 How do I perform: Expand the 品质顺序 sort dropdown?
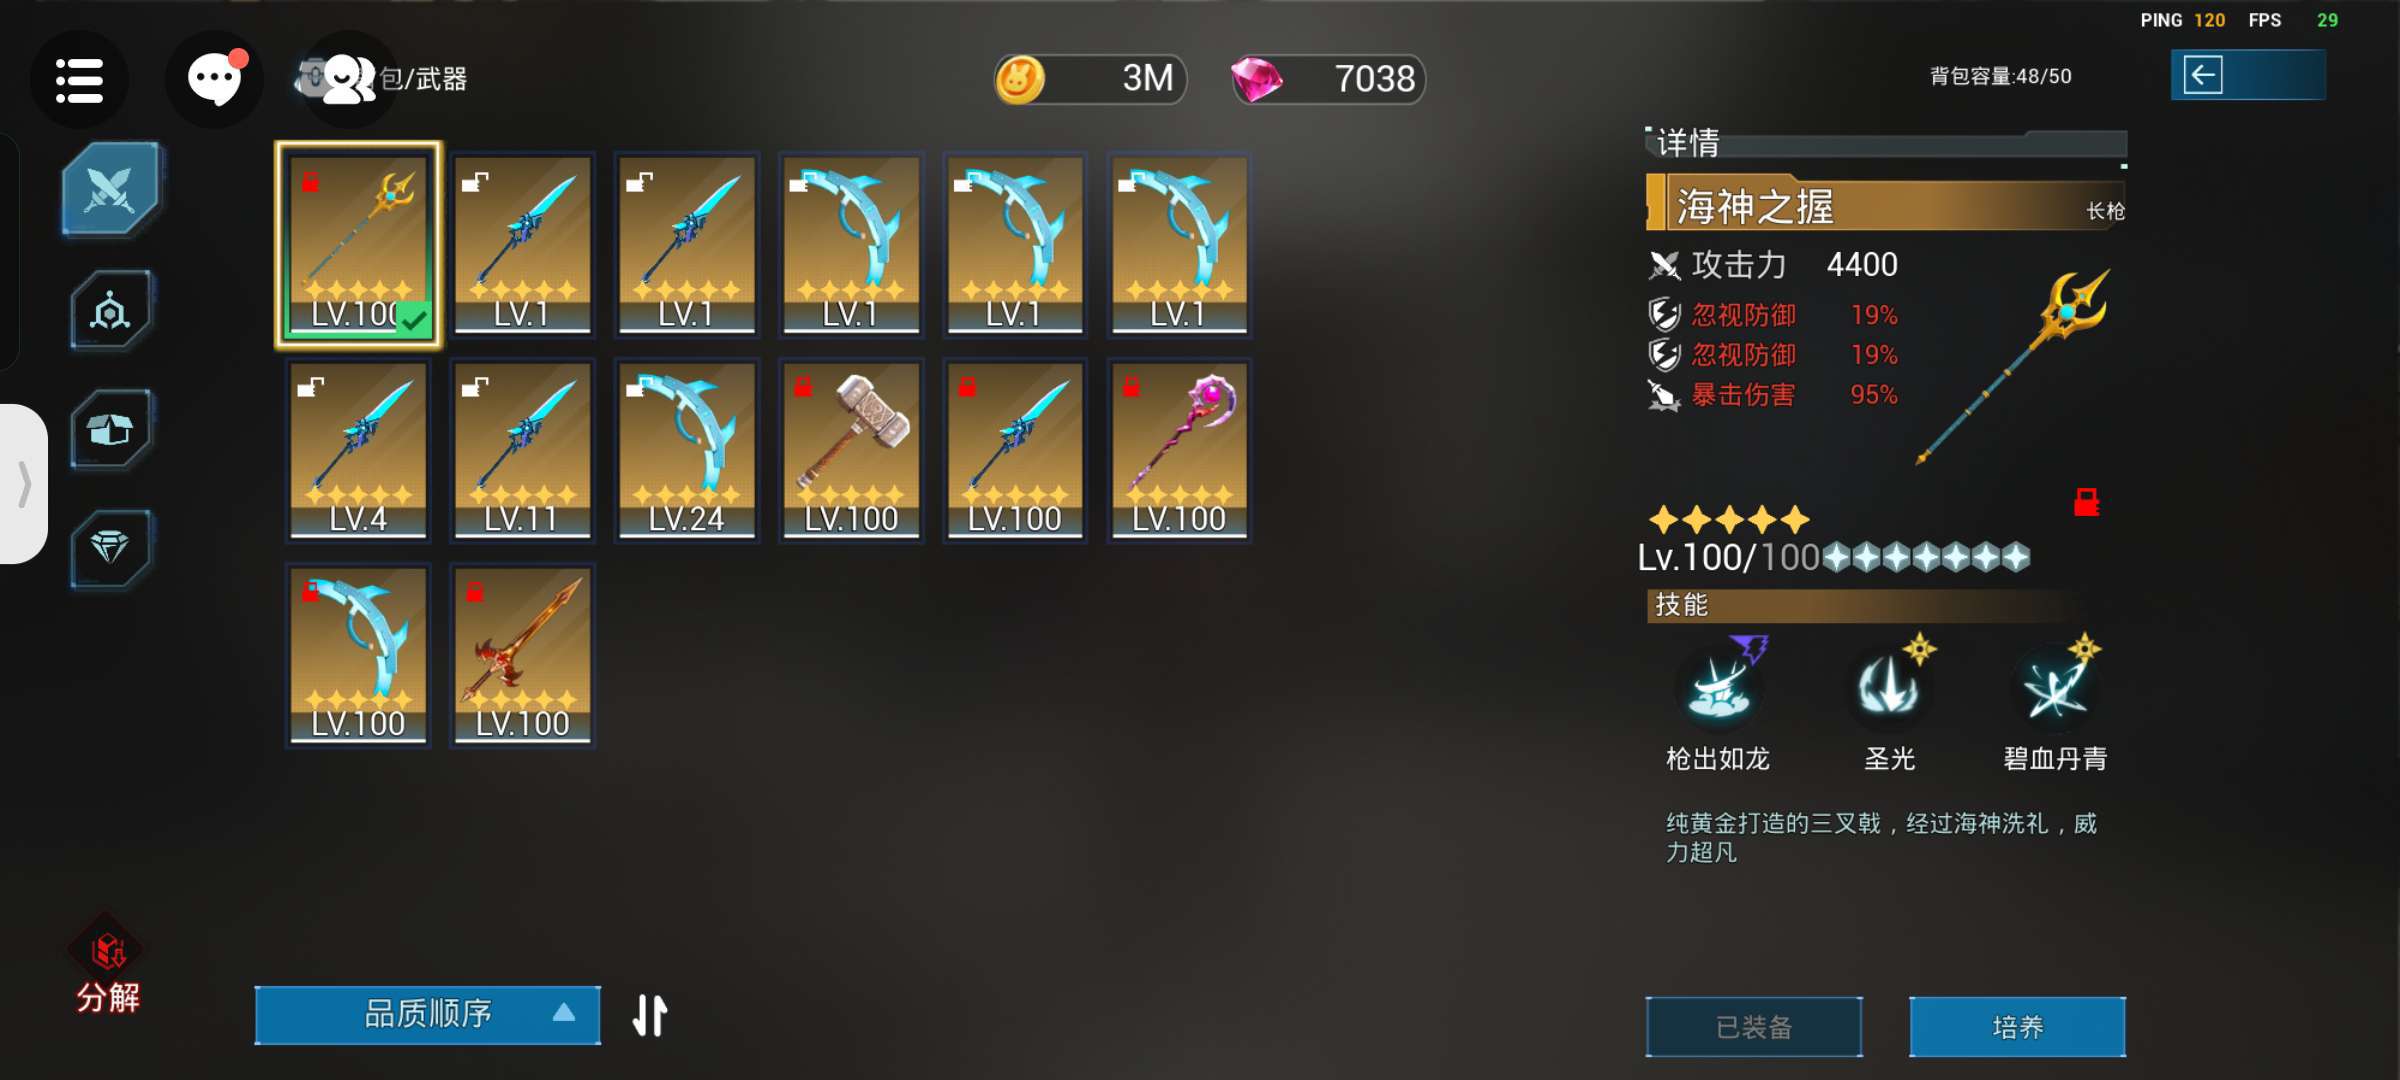(x=428, y=1015)
